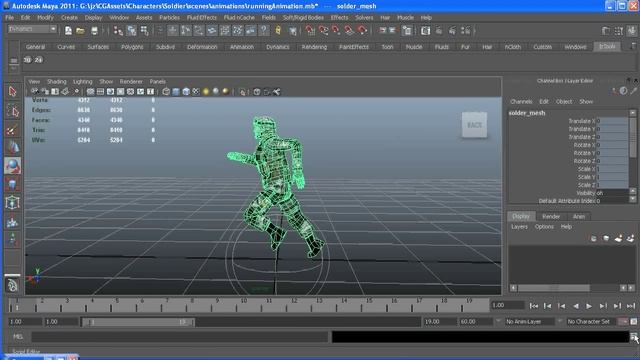640x360 pixels.
Task: Click the create new layer icon
Action: pos(618,238)
